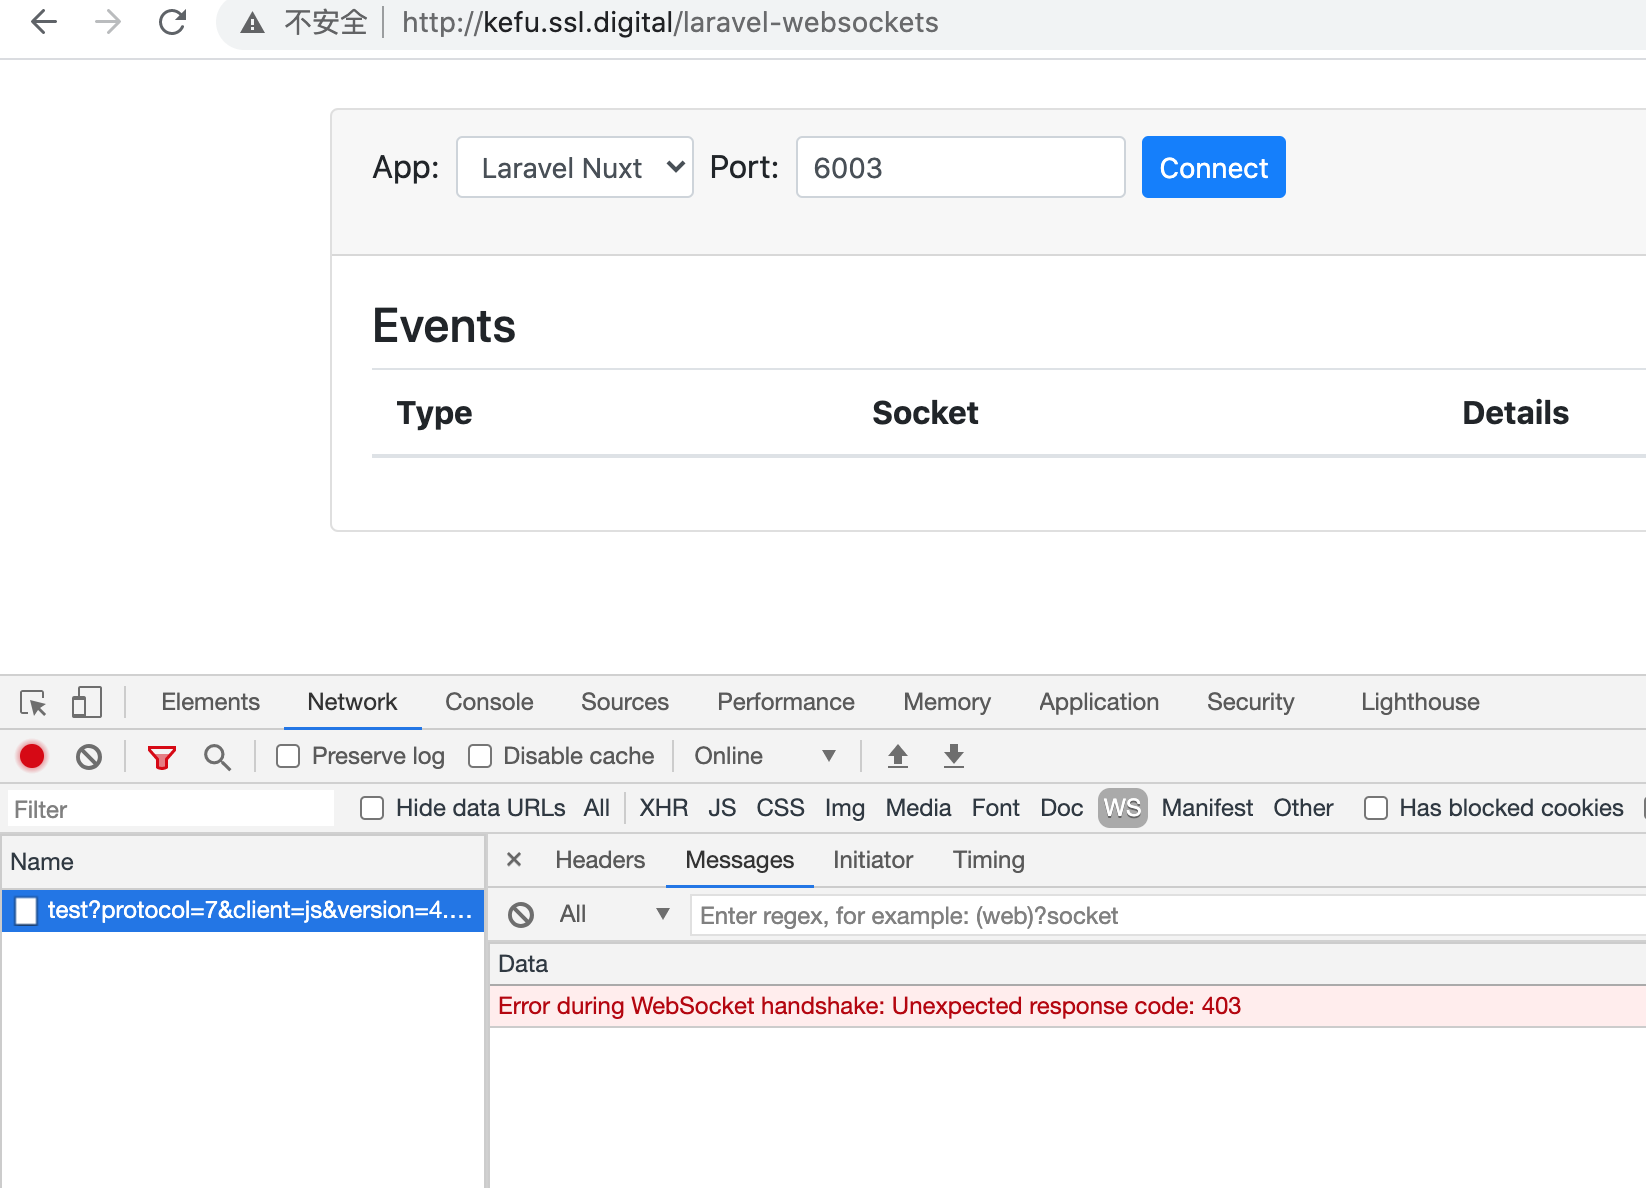Switch to the Console tab

[489, 701]
